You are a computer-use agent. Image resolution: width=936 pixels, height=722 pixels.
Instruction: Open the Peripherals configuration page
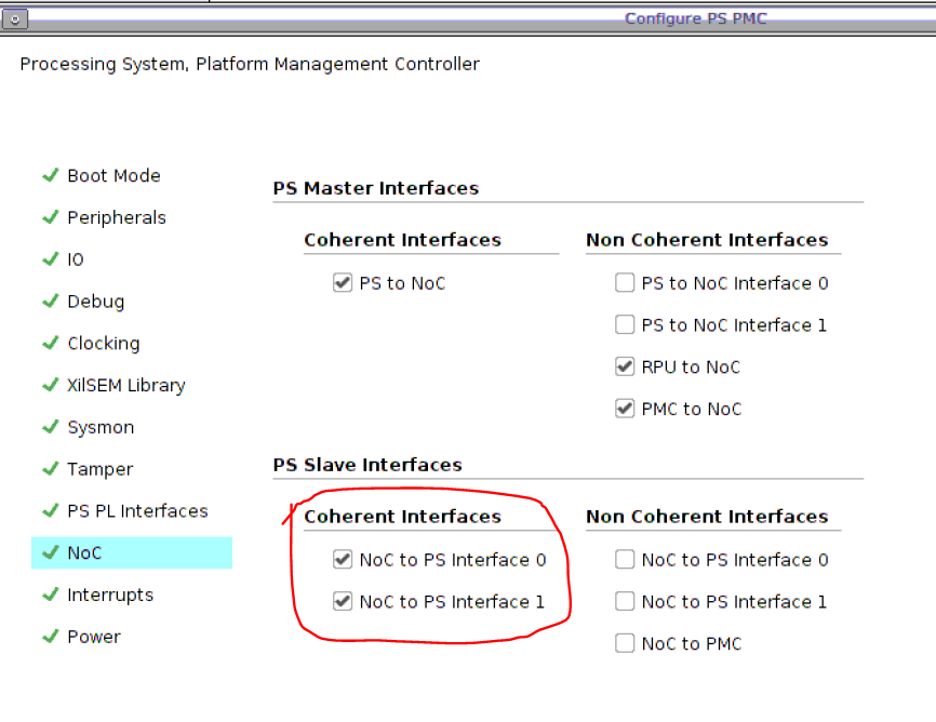[116, 218]
